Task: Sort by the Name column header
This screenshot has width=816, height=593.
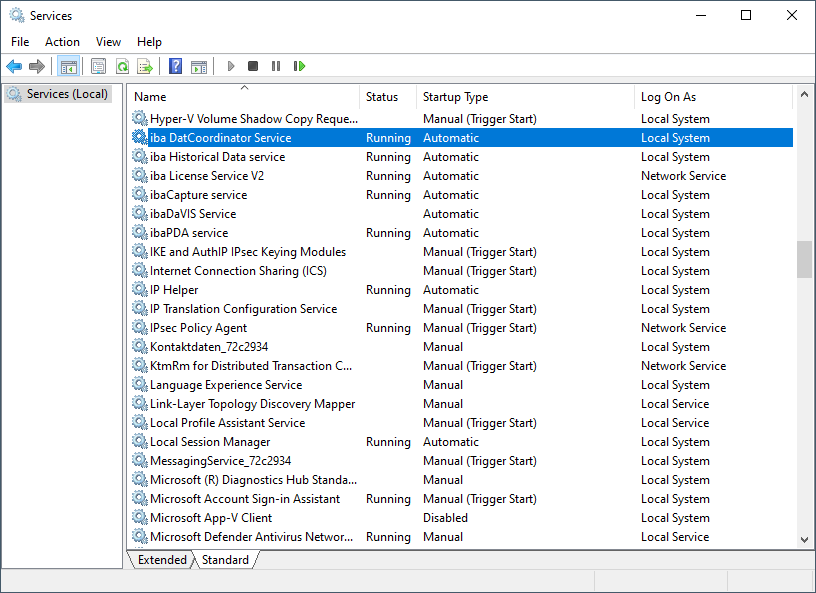Action: 244,97
